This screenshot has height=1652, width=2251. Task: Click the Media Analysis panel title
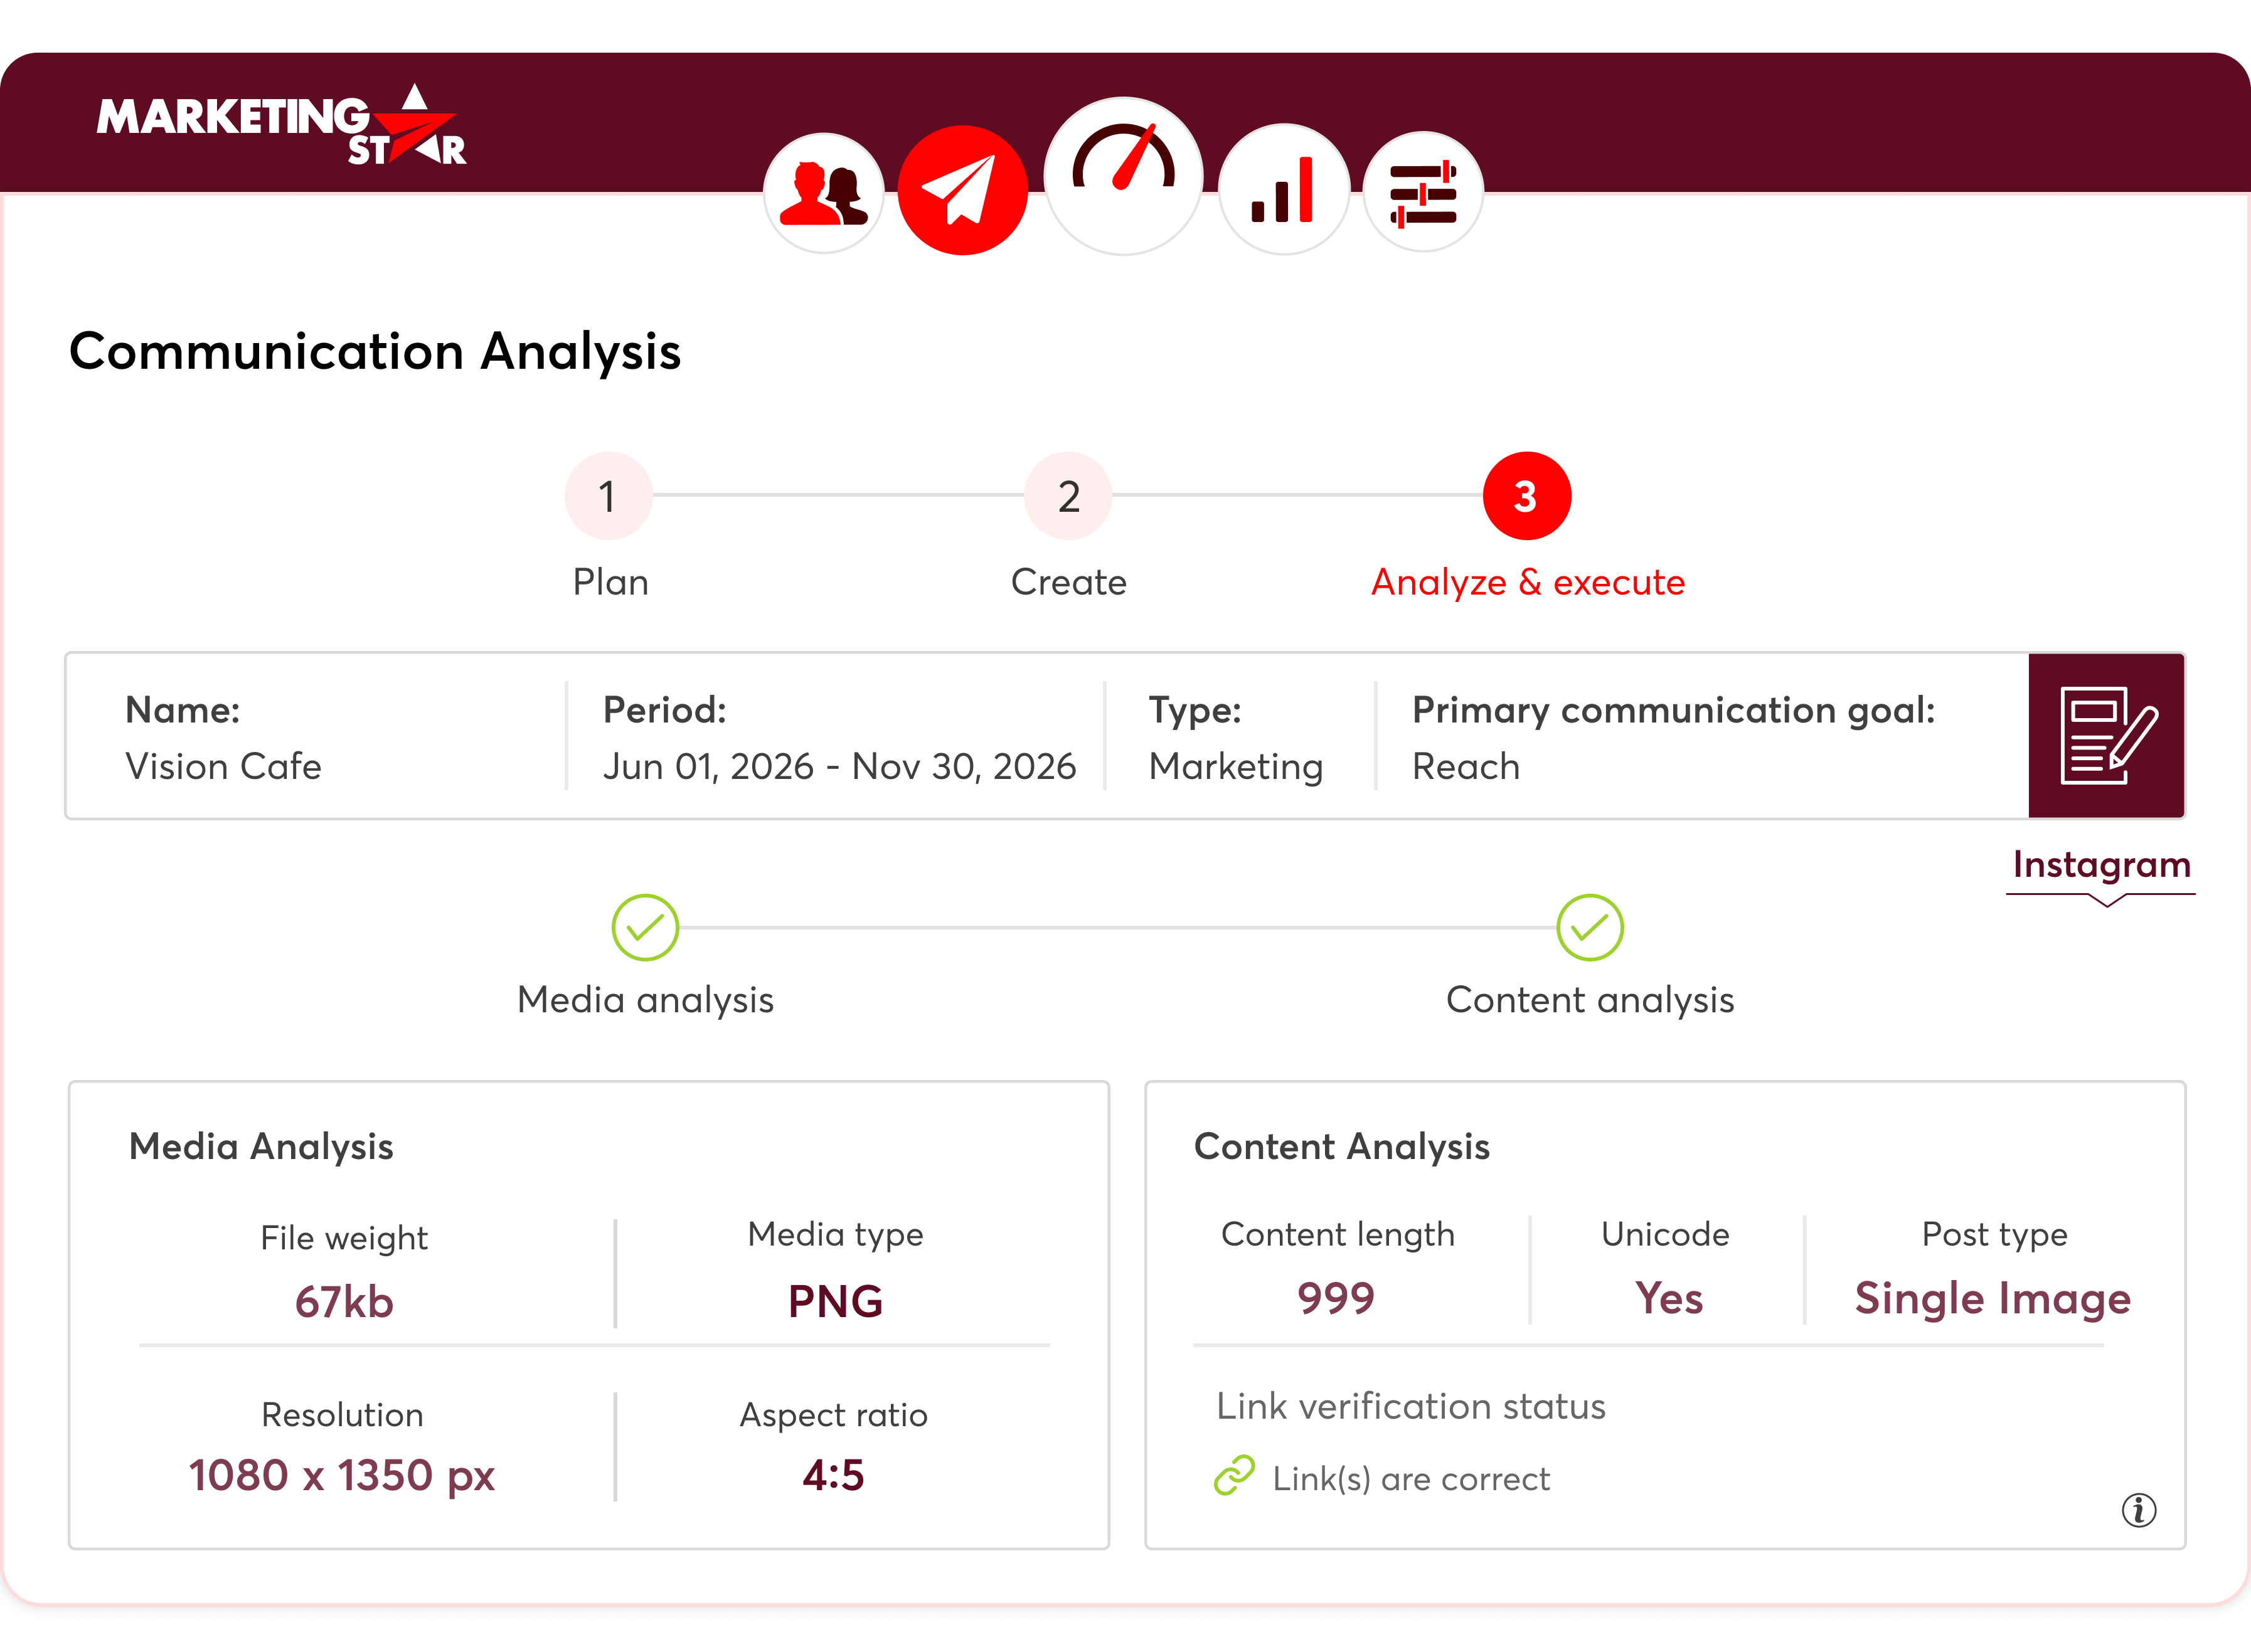[261, 1147]
